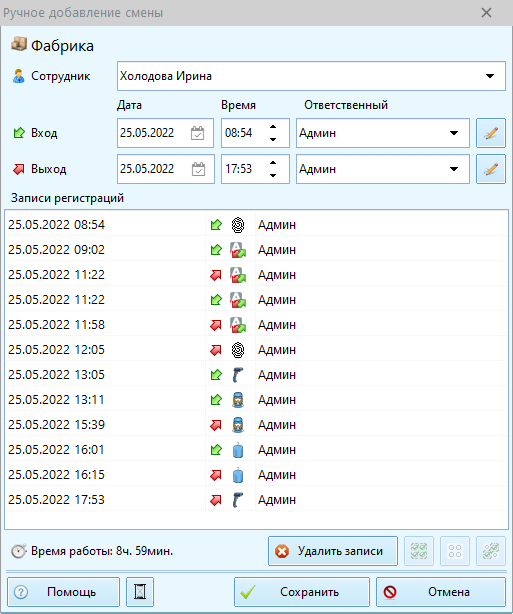Image resolution: width=513 pixels, height=614 pixels.
Task: Expand the Сотрудник dropdown list
Action: point(490,76)
